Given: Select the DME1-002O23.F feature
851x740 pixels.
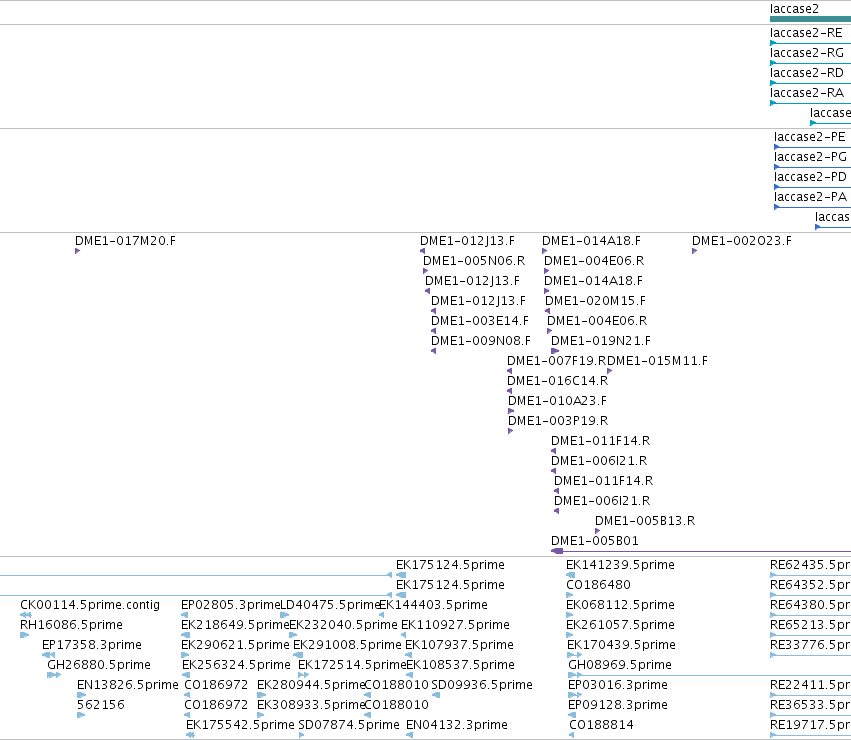Looking at the screenshot, I should [x=741, y=241].
